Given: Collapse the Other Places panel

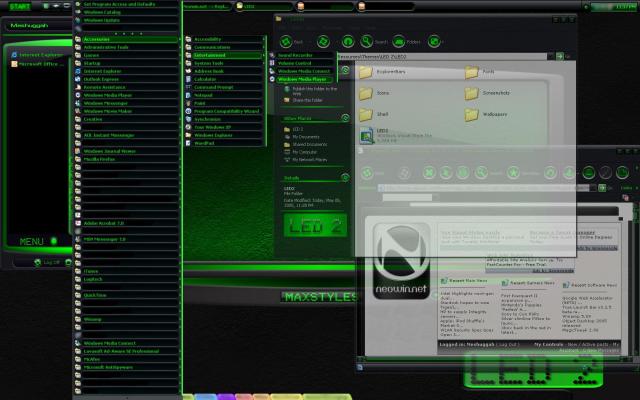Looking at the screenshot, I should click(x=345, y=118).
